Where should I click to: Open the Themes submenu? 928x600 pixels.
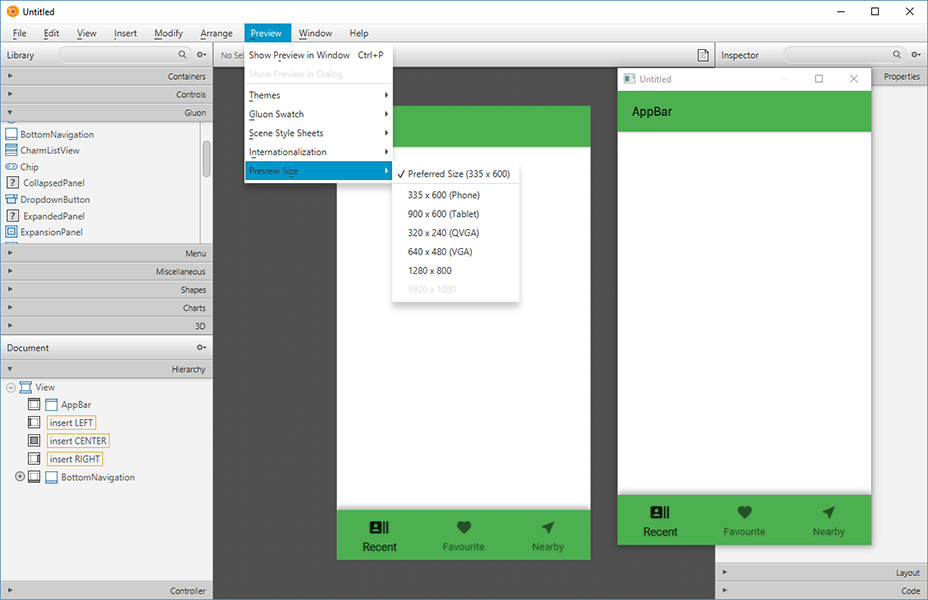pyautogui.click(x=318, y=95)
